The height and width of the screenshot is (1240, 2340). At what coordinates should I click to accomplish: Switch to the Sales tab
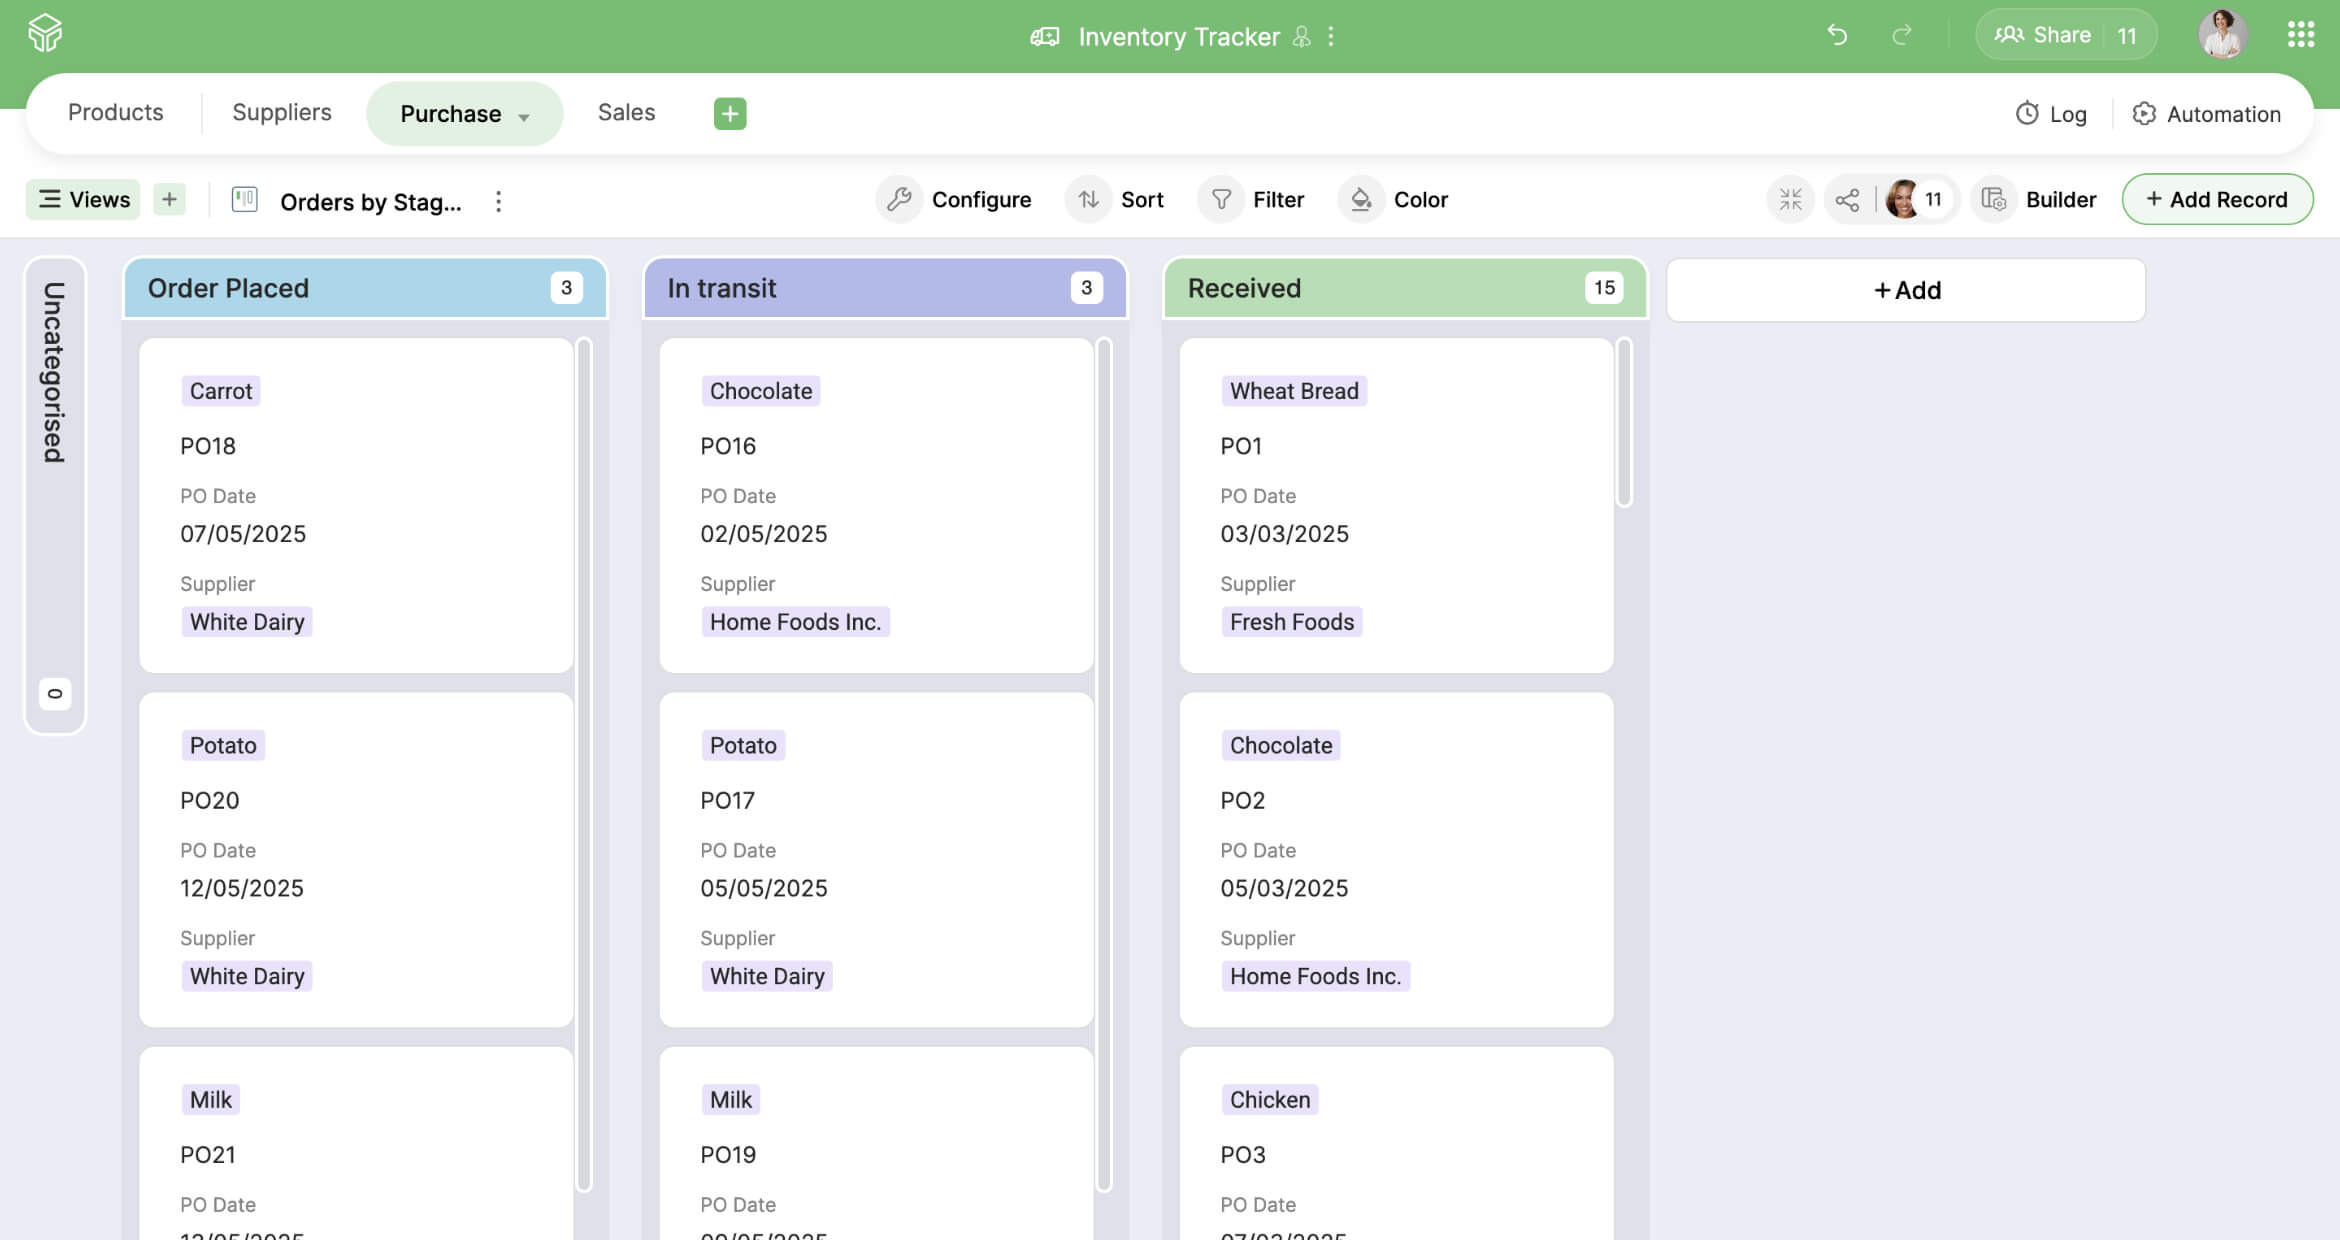(x=626, y=112)
